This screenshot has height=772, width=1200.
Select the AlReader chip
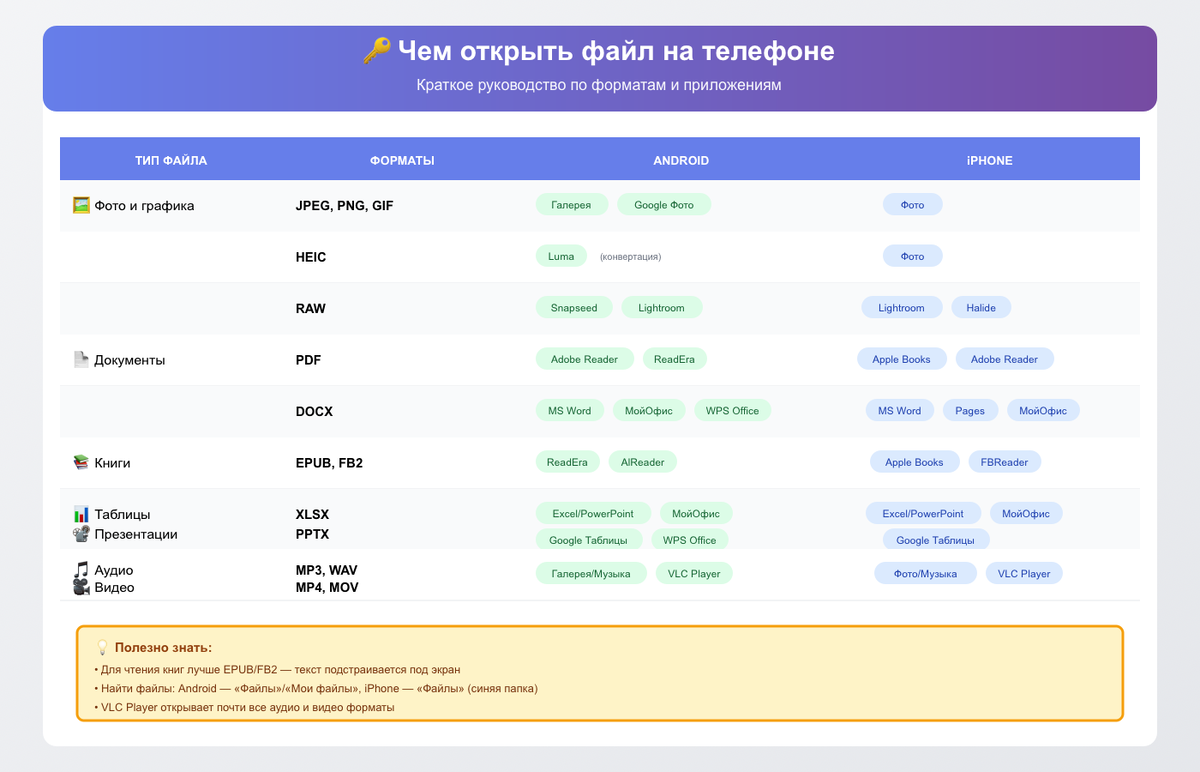click(642, 462)
